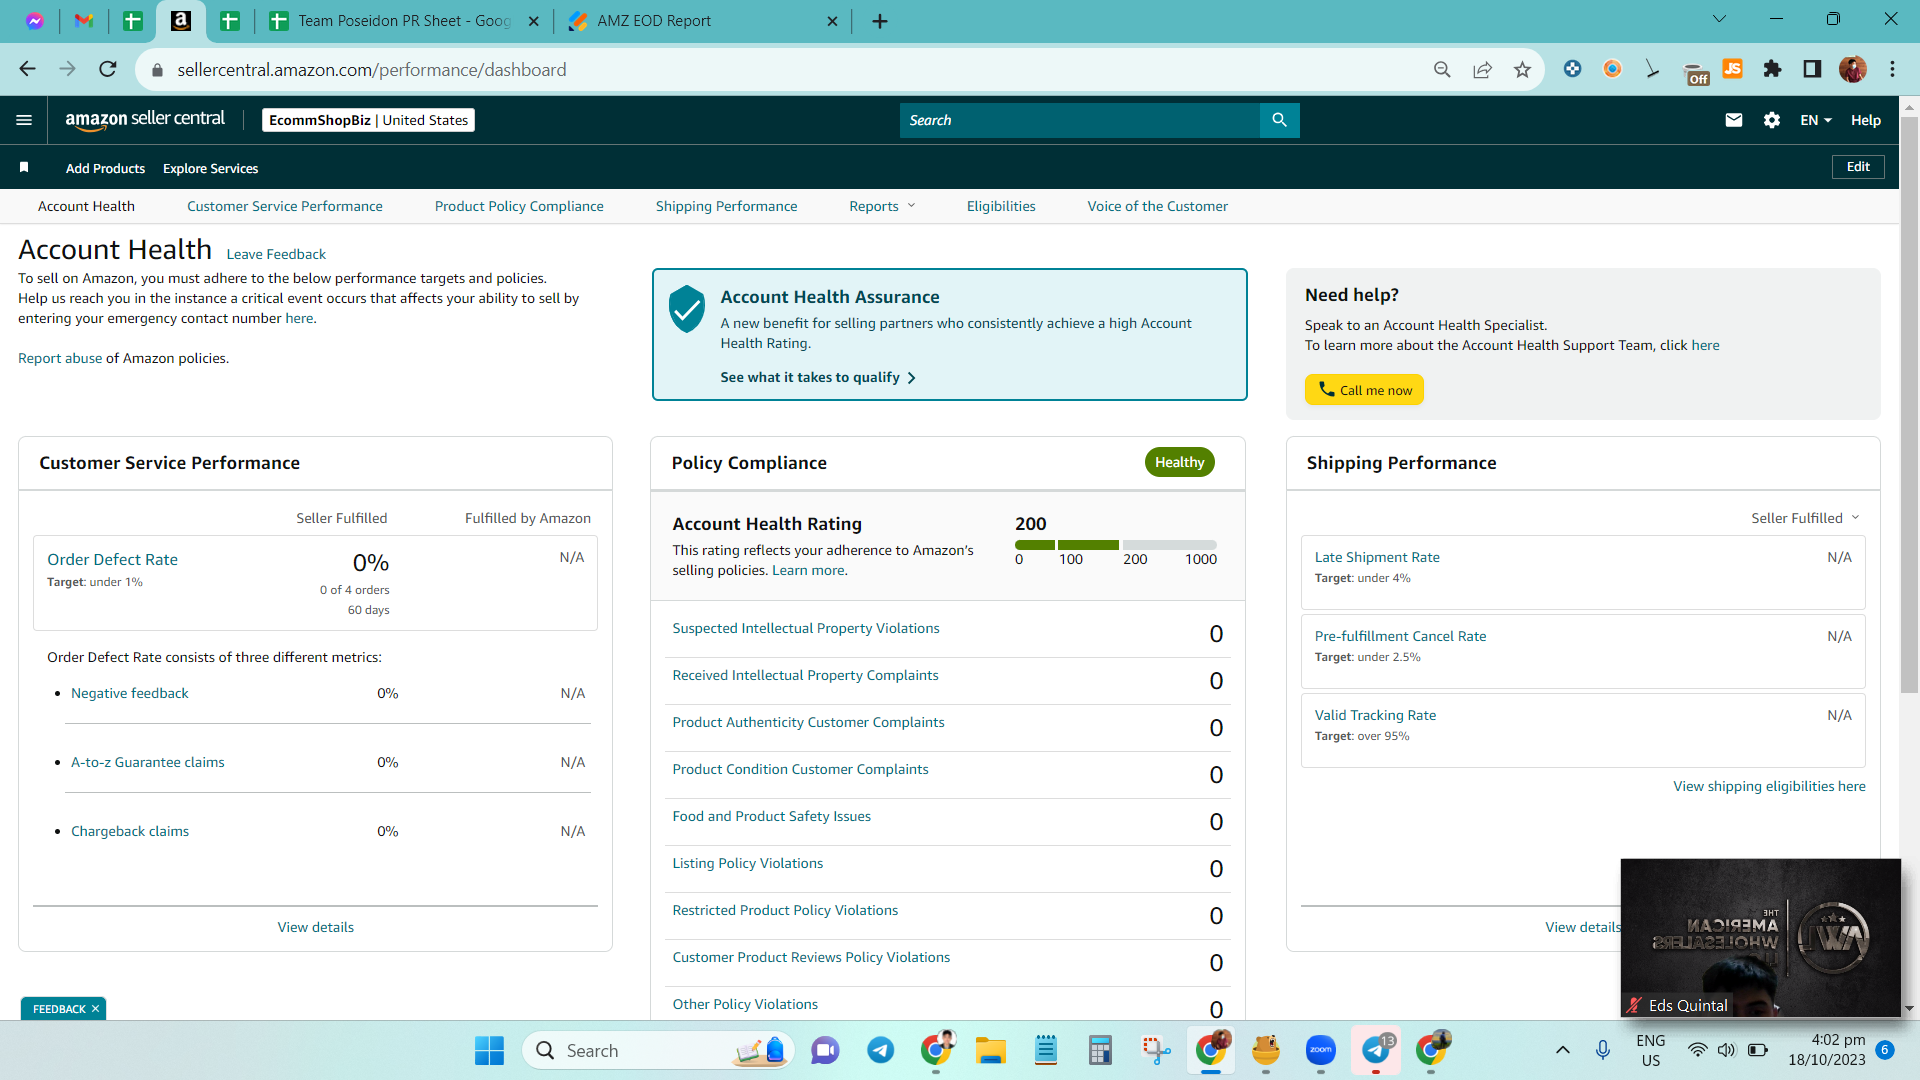1920x1080 pixels.
Task: Open Calculator from the taskbar
Action: point(1100,1050)
